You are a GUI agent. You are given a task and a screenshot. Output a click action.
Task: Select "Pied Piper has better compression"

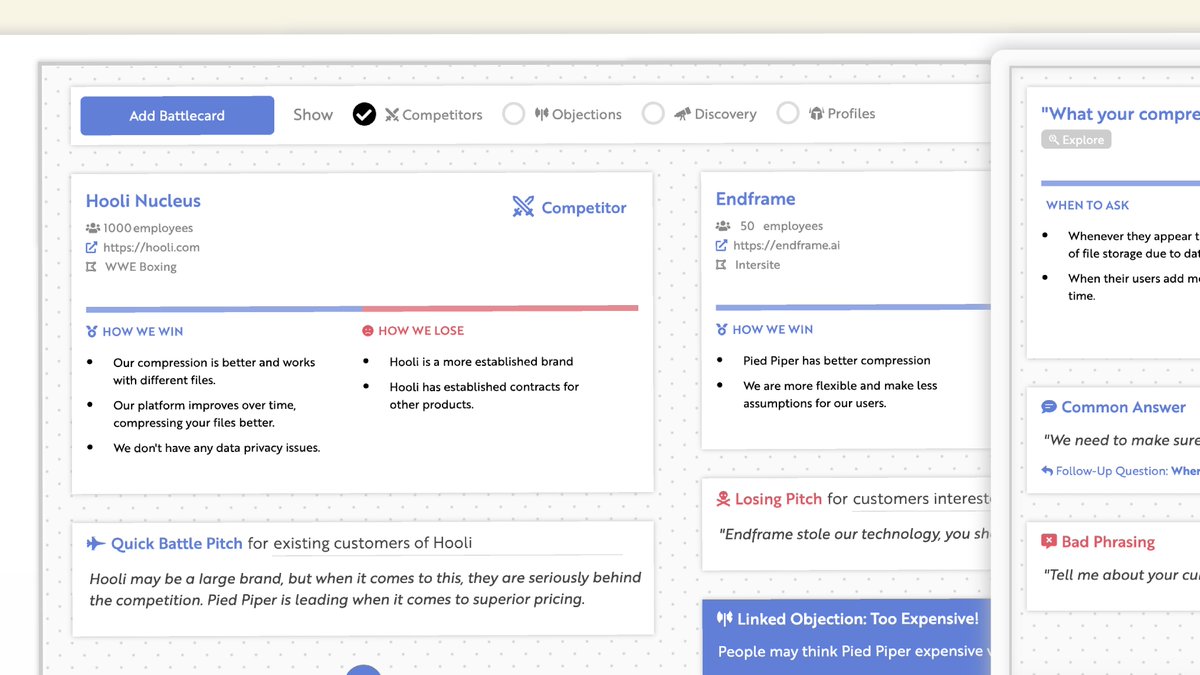(836, 360)
